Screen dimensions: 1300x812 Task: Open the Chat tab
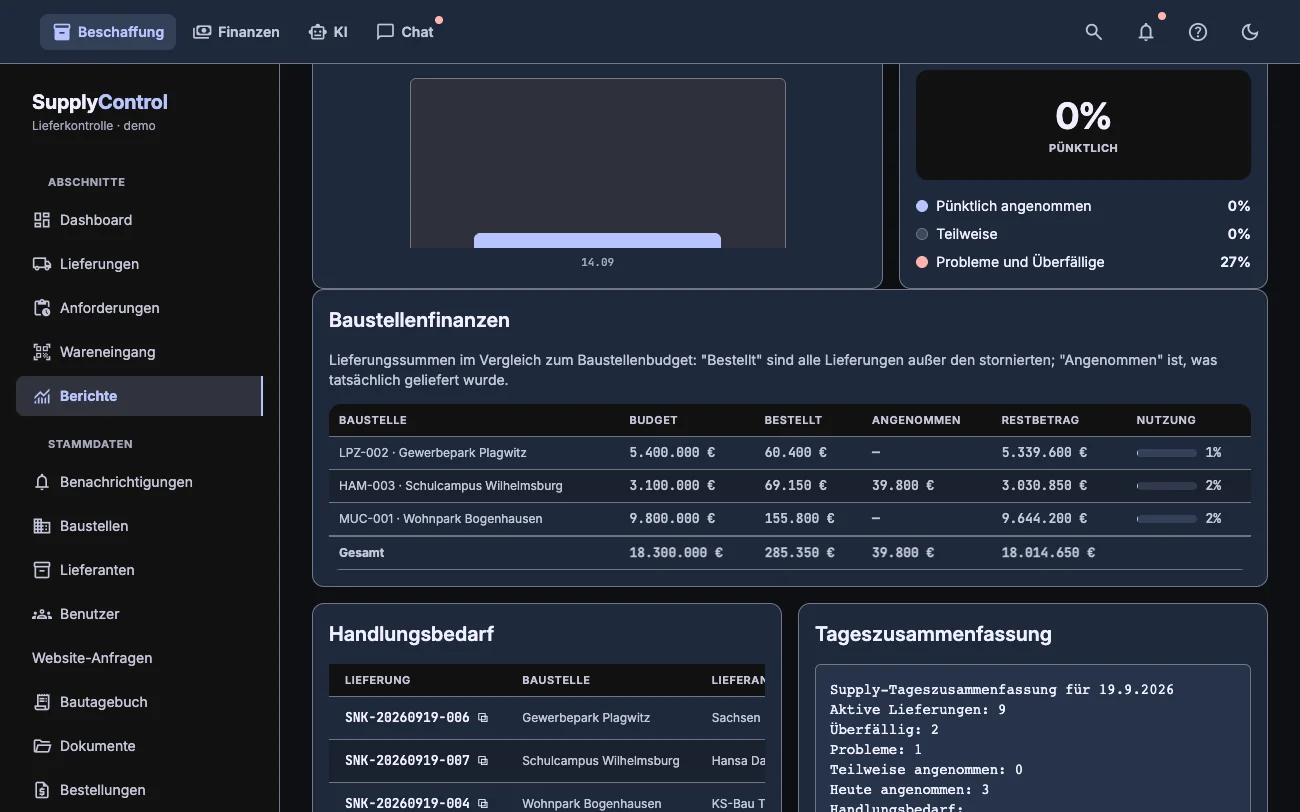(x=405, y=32)
